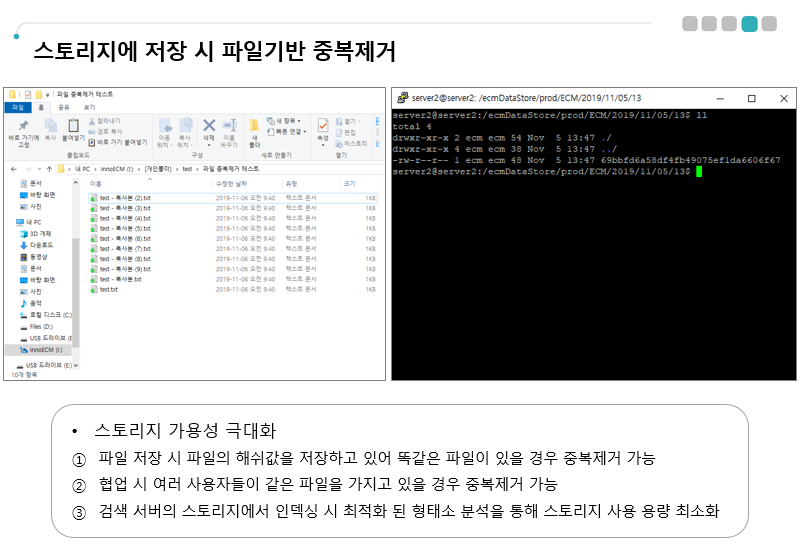Screen dimensions: 800x555
Task: Click the 잘라내기 (Cut) scissors button
Action: pos(105,120)
